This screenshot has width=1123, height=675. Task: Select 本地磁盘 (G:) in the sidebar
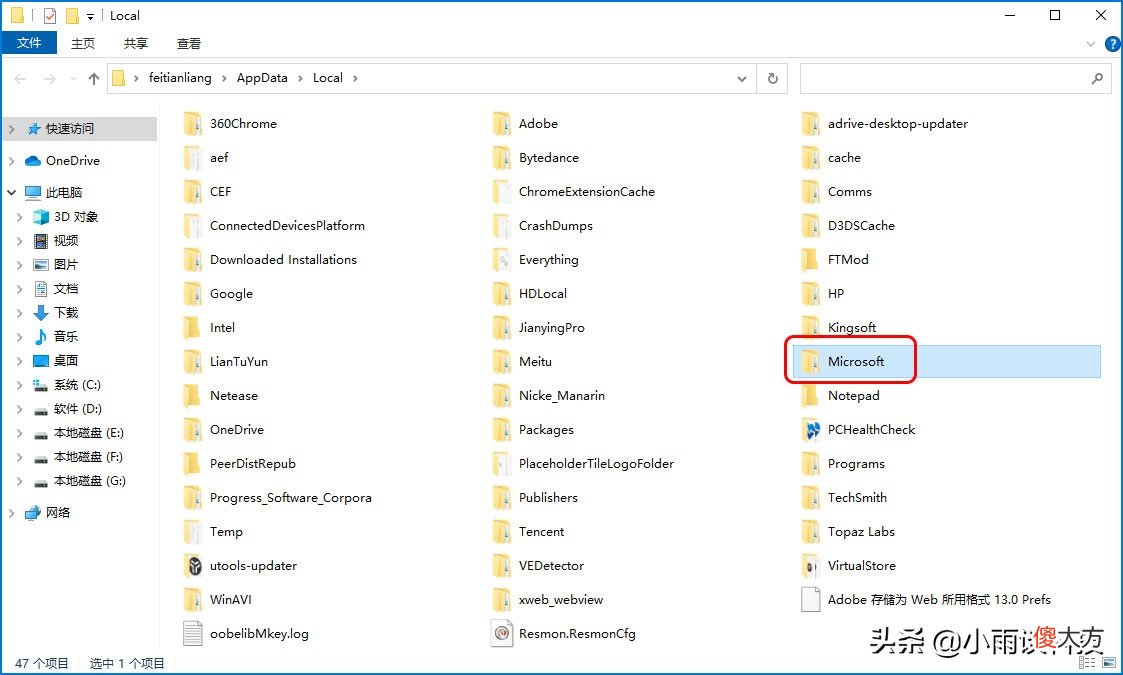tap(90, 481)
